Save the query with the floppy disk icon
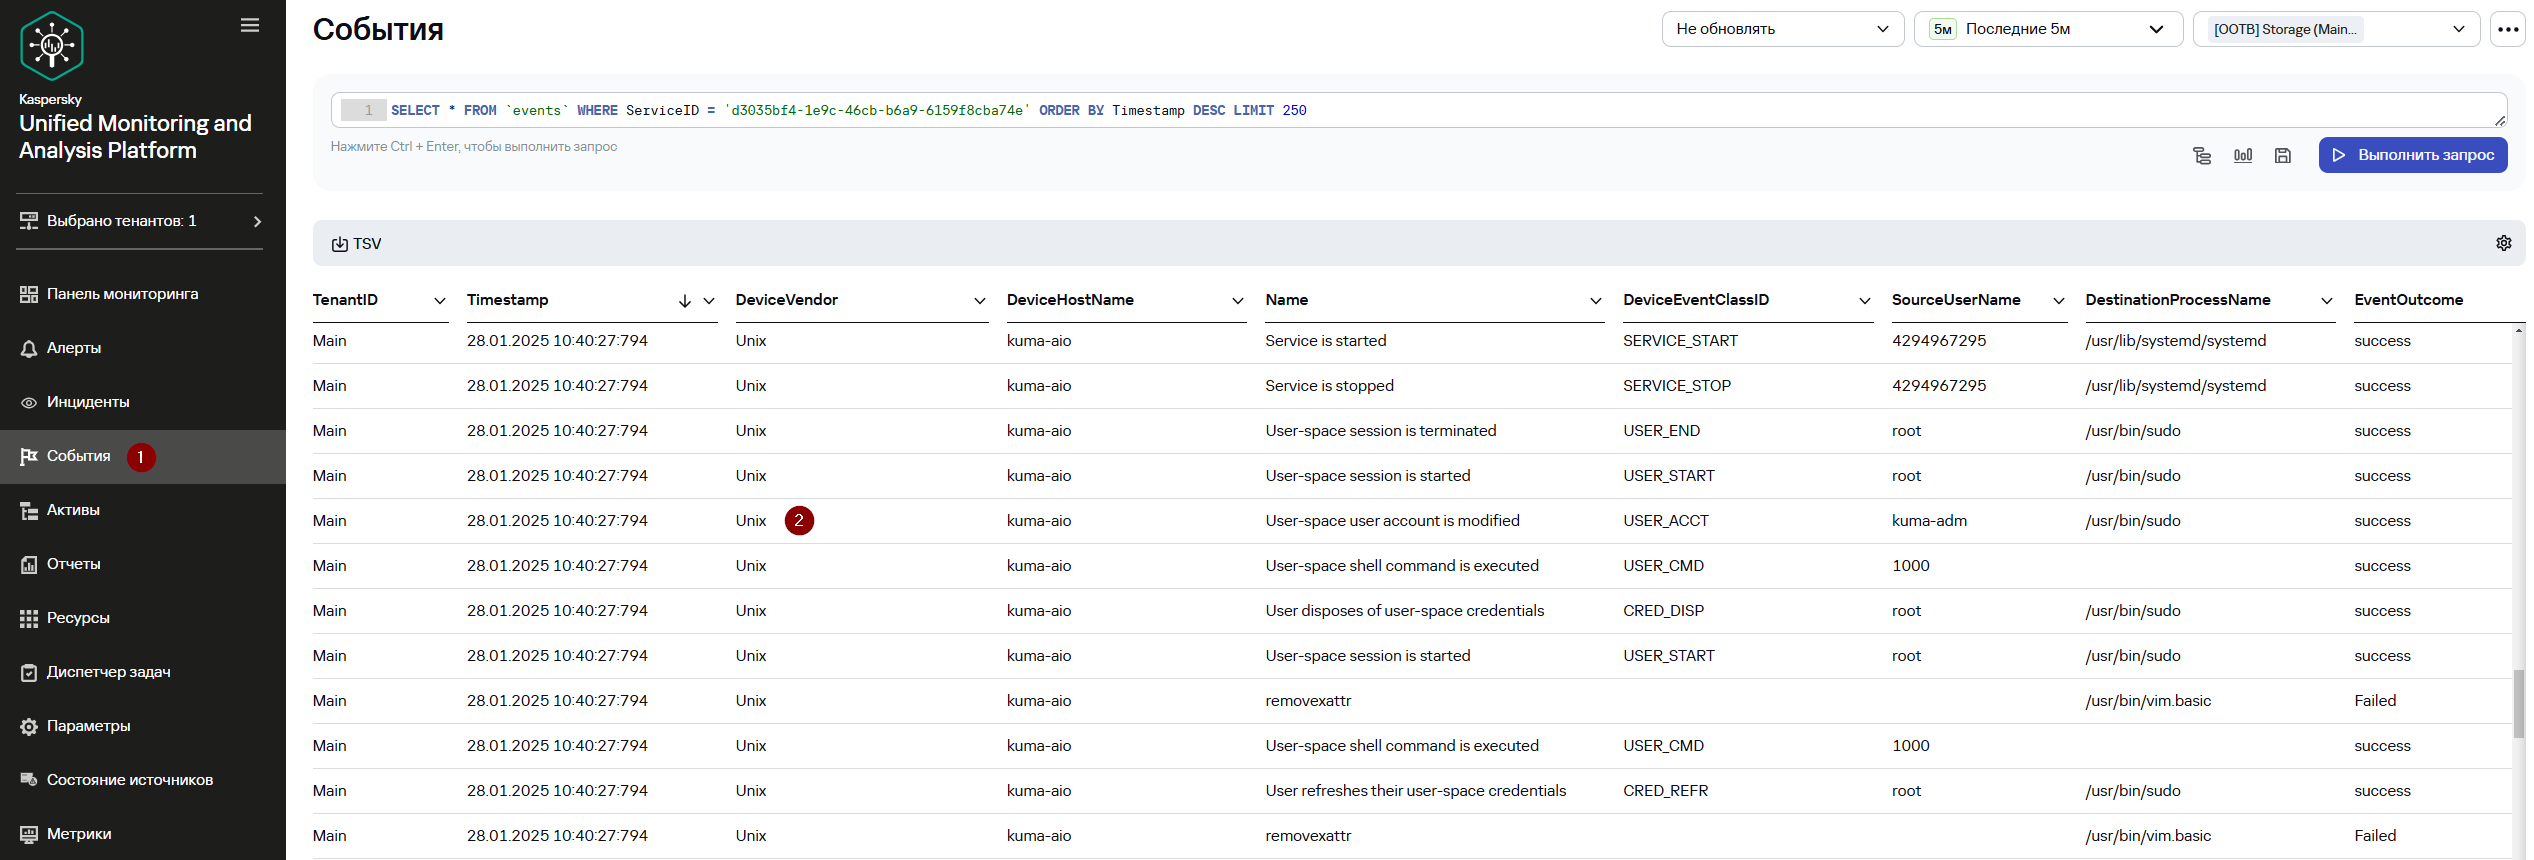Image resolution: width=2534 pixels, height=860 pixels. [2283, 155]
